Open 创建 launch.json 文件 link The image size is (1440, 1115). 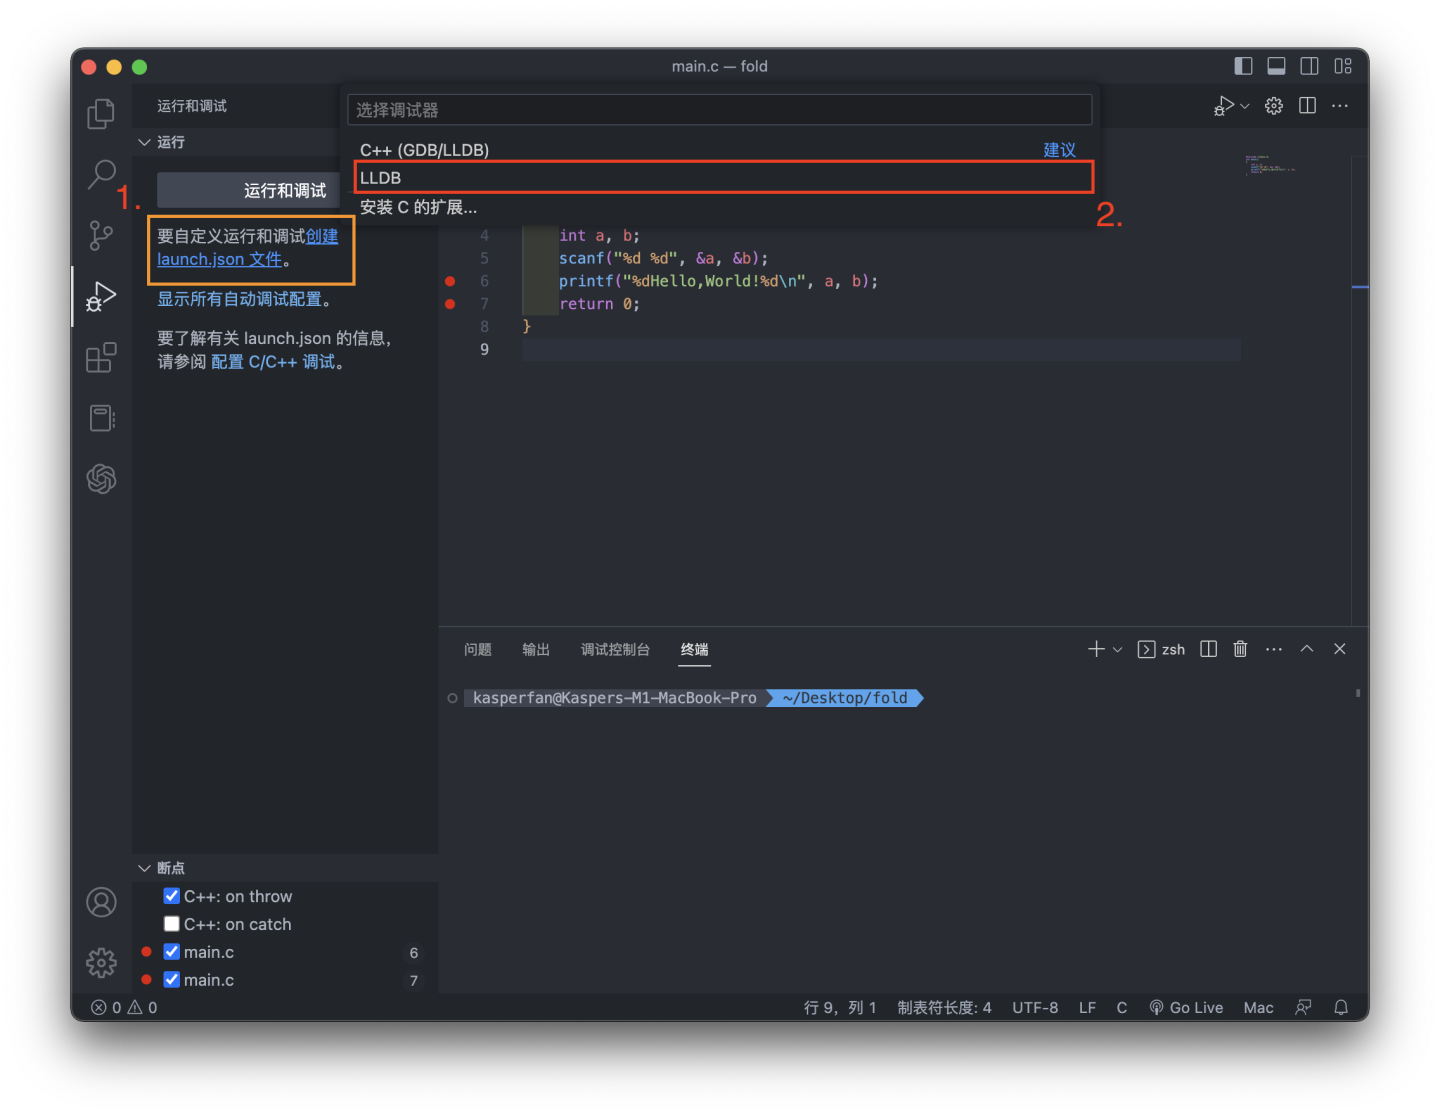coord(247,248)
